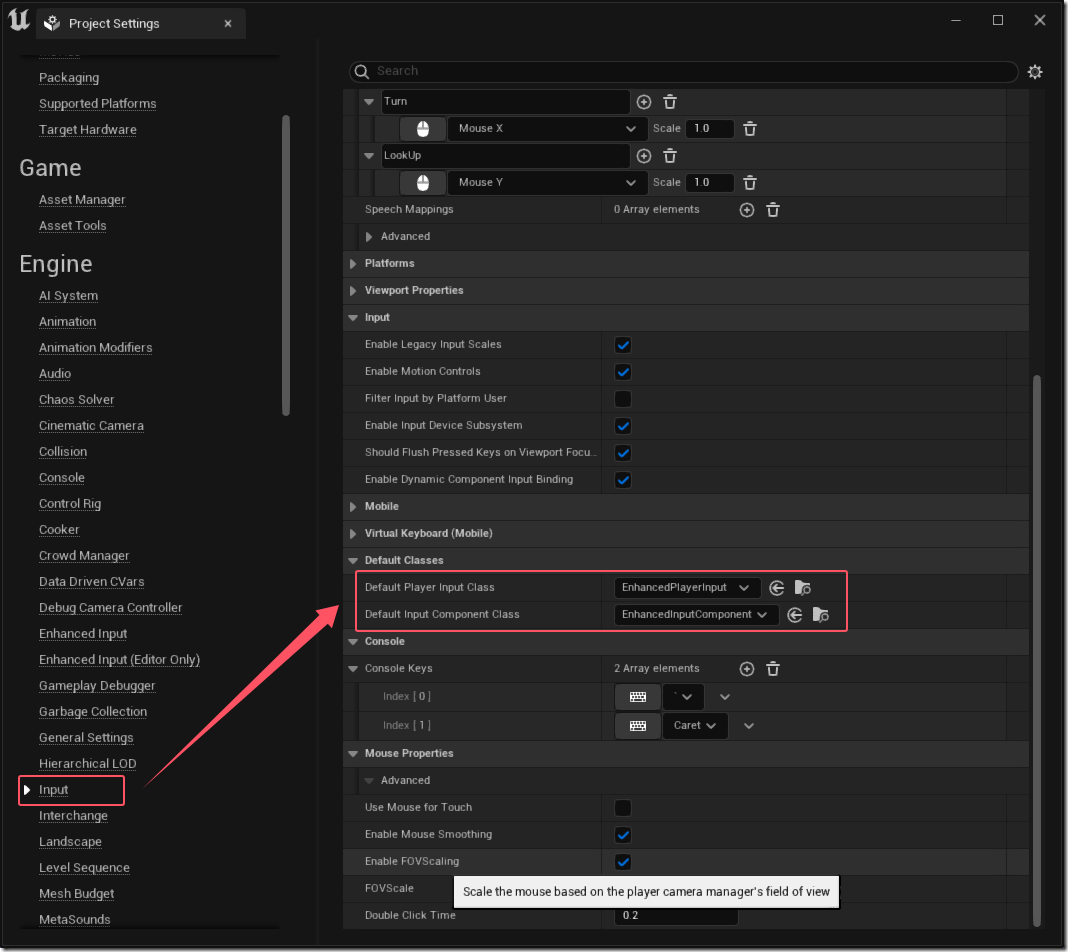Remove all Console Keys array elements

pos(773,669)
